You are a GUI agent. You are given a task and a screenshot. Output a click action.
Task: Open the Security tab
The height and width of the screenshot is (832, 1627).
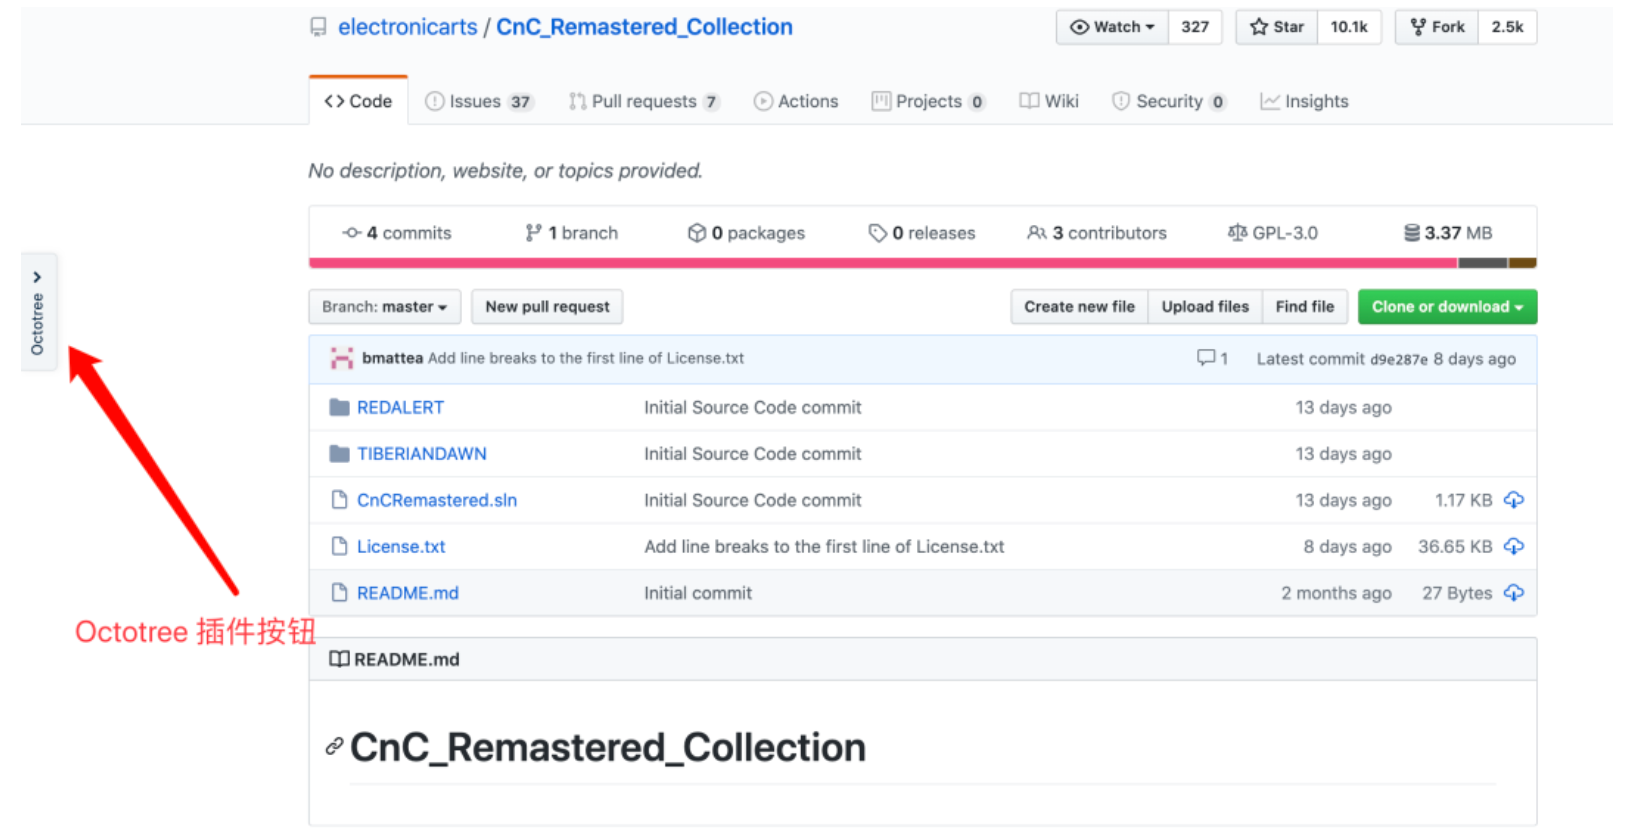pos(1169,101)
